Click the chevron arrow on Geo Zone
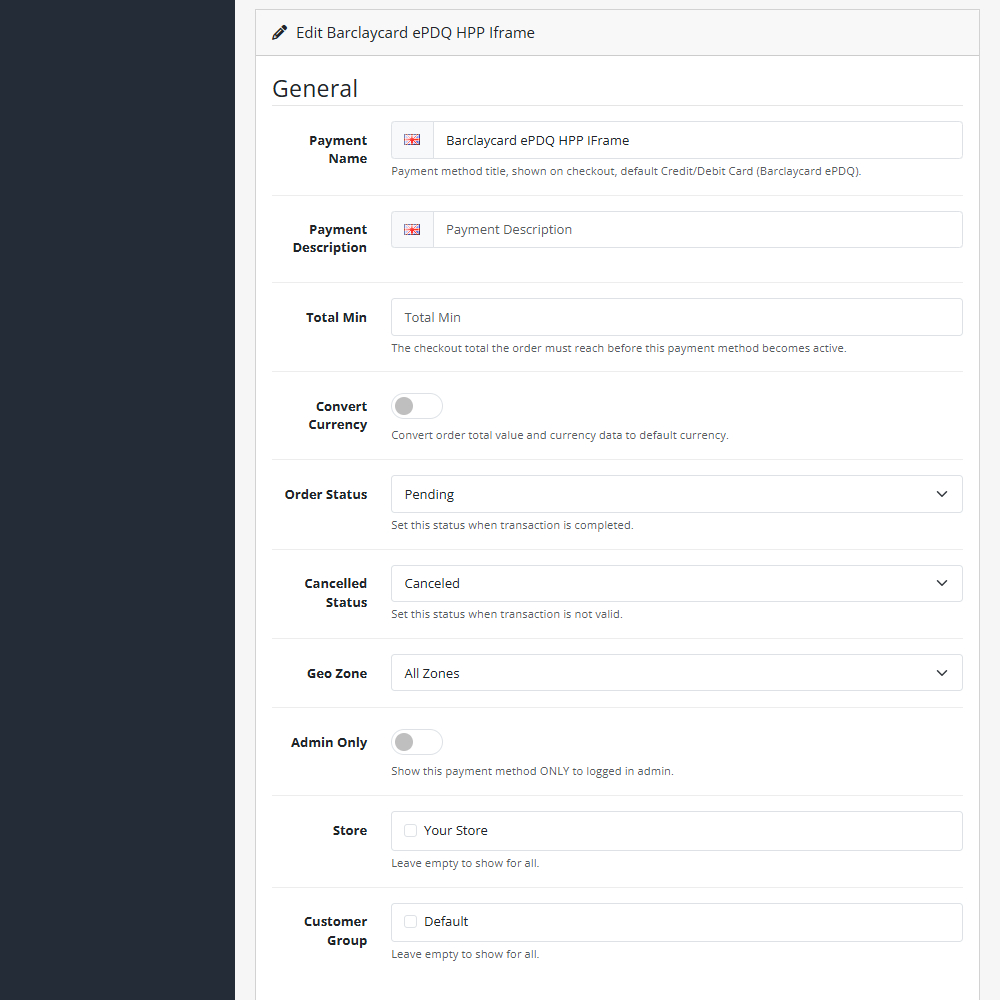 (x=942, y=673)
